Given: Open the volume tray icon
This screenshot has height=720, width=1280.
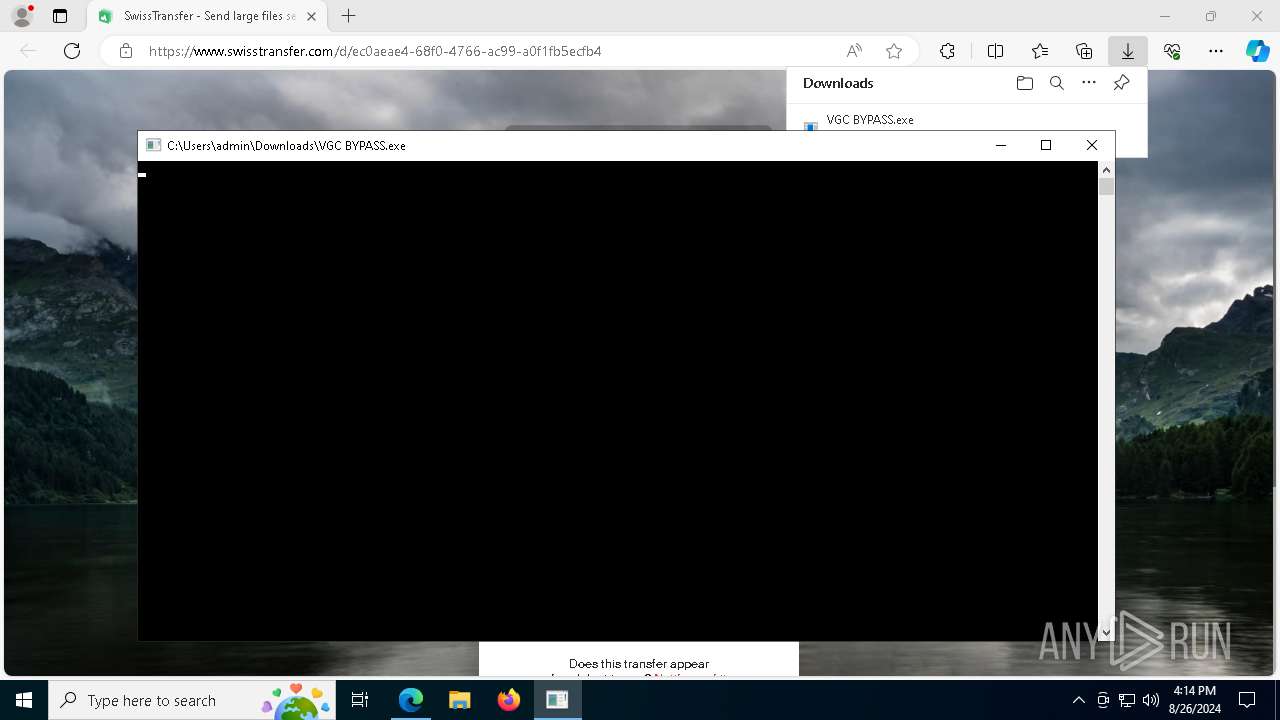Looking at the screenshot, I should point(1151,700).
